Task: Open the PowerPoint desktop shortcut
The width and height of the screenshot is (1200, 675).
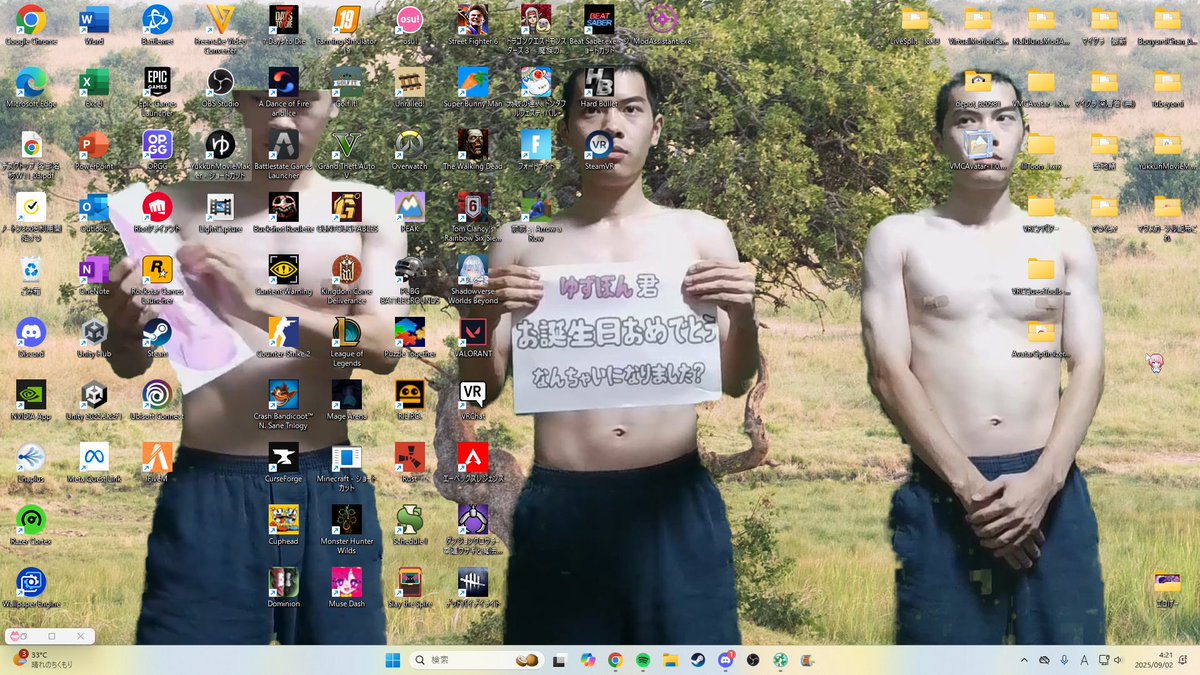Action: click(94, 150)
